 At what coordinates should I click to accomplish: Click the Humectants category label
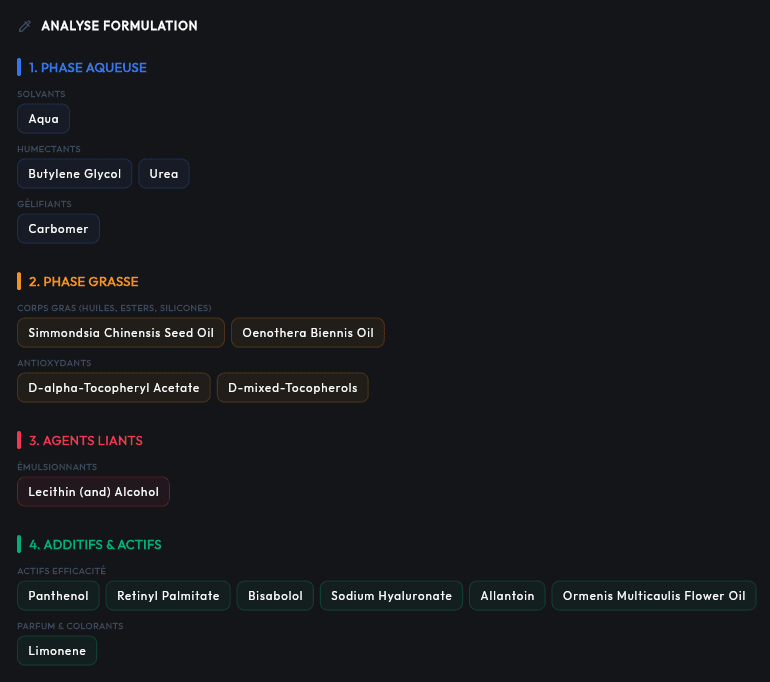click(49, 149)
